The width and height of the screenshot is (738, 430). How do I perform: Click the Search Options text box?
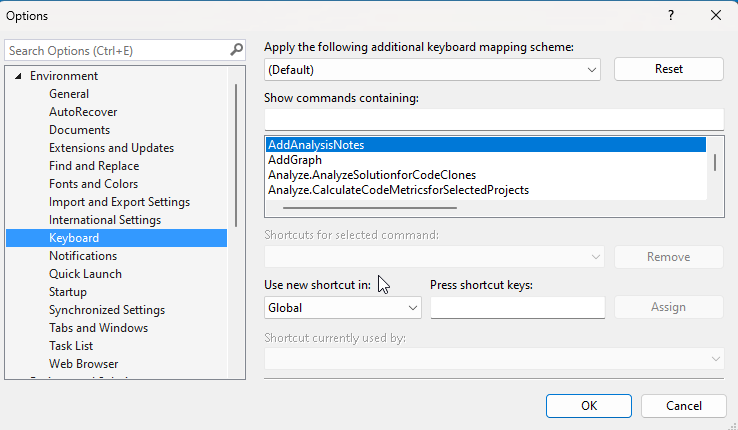pos(115,50)
